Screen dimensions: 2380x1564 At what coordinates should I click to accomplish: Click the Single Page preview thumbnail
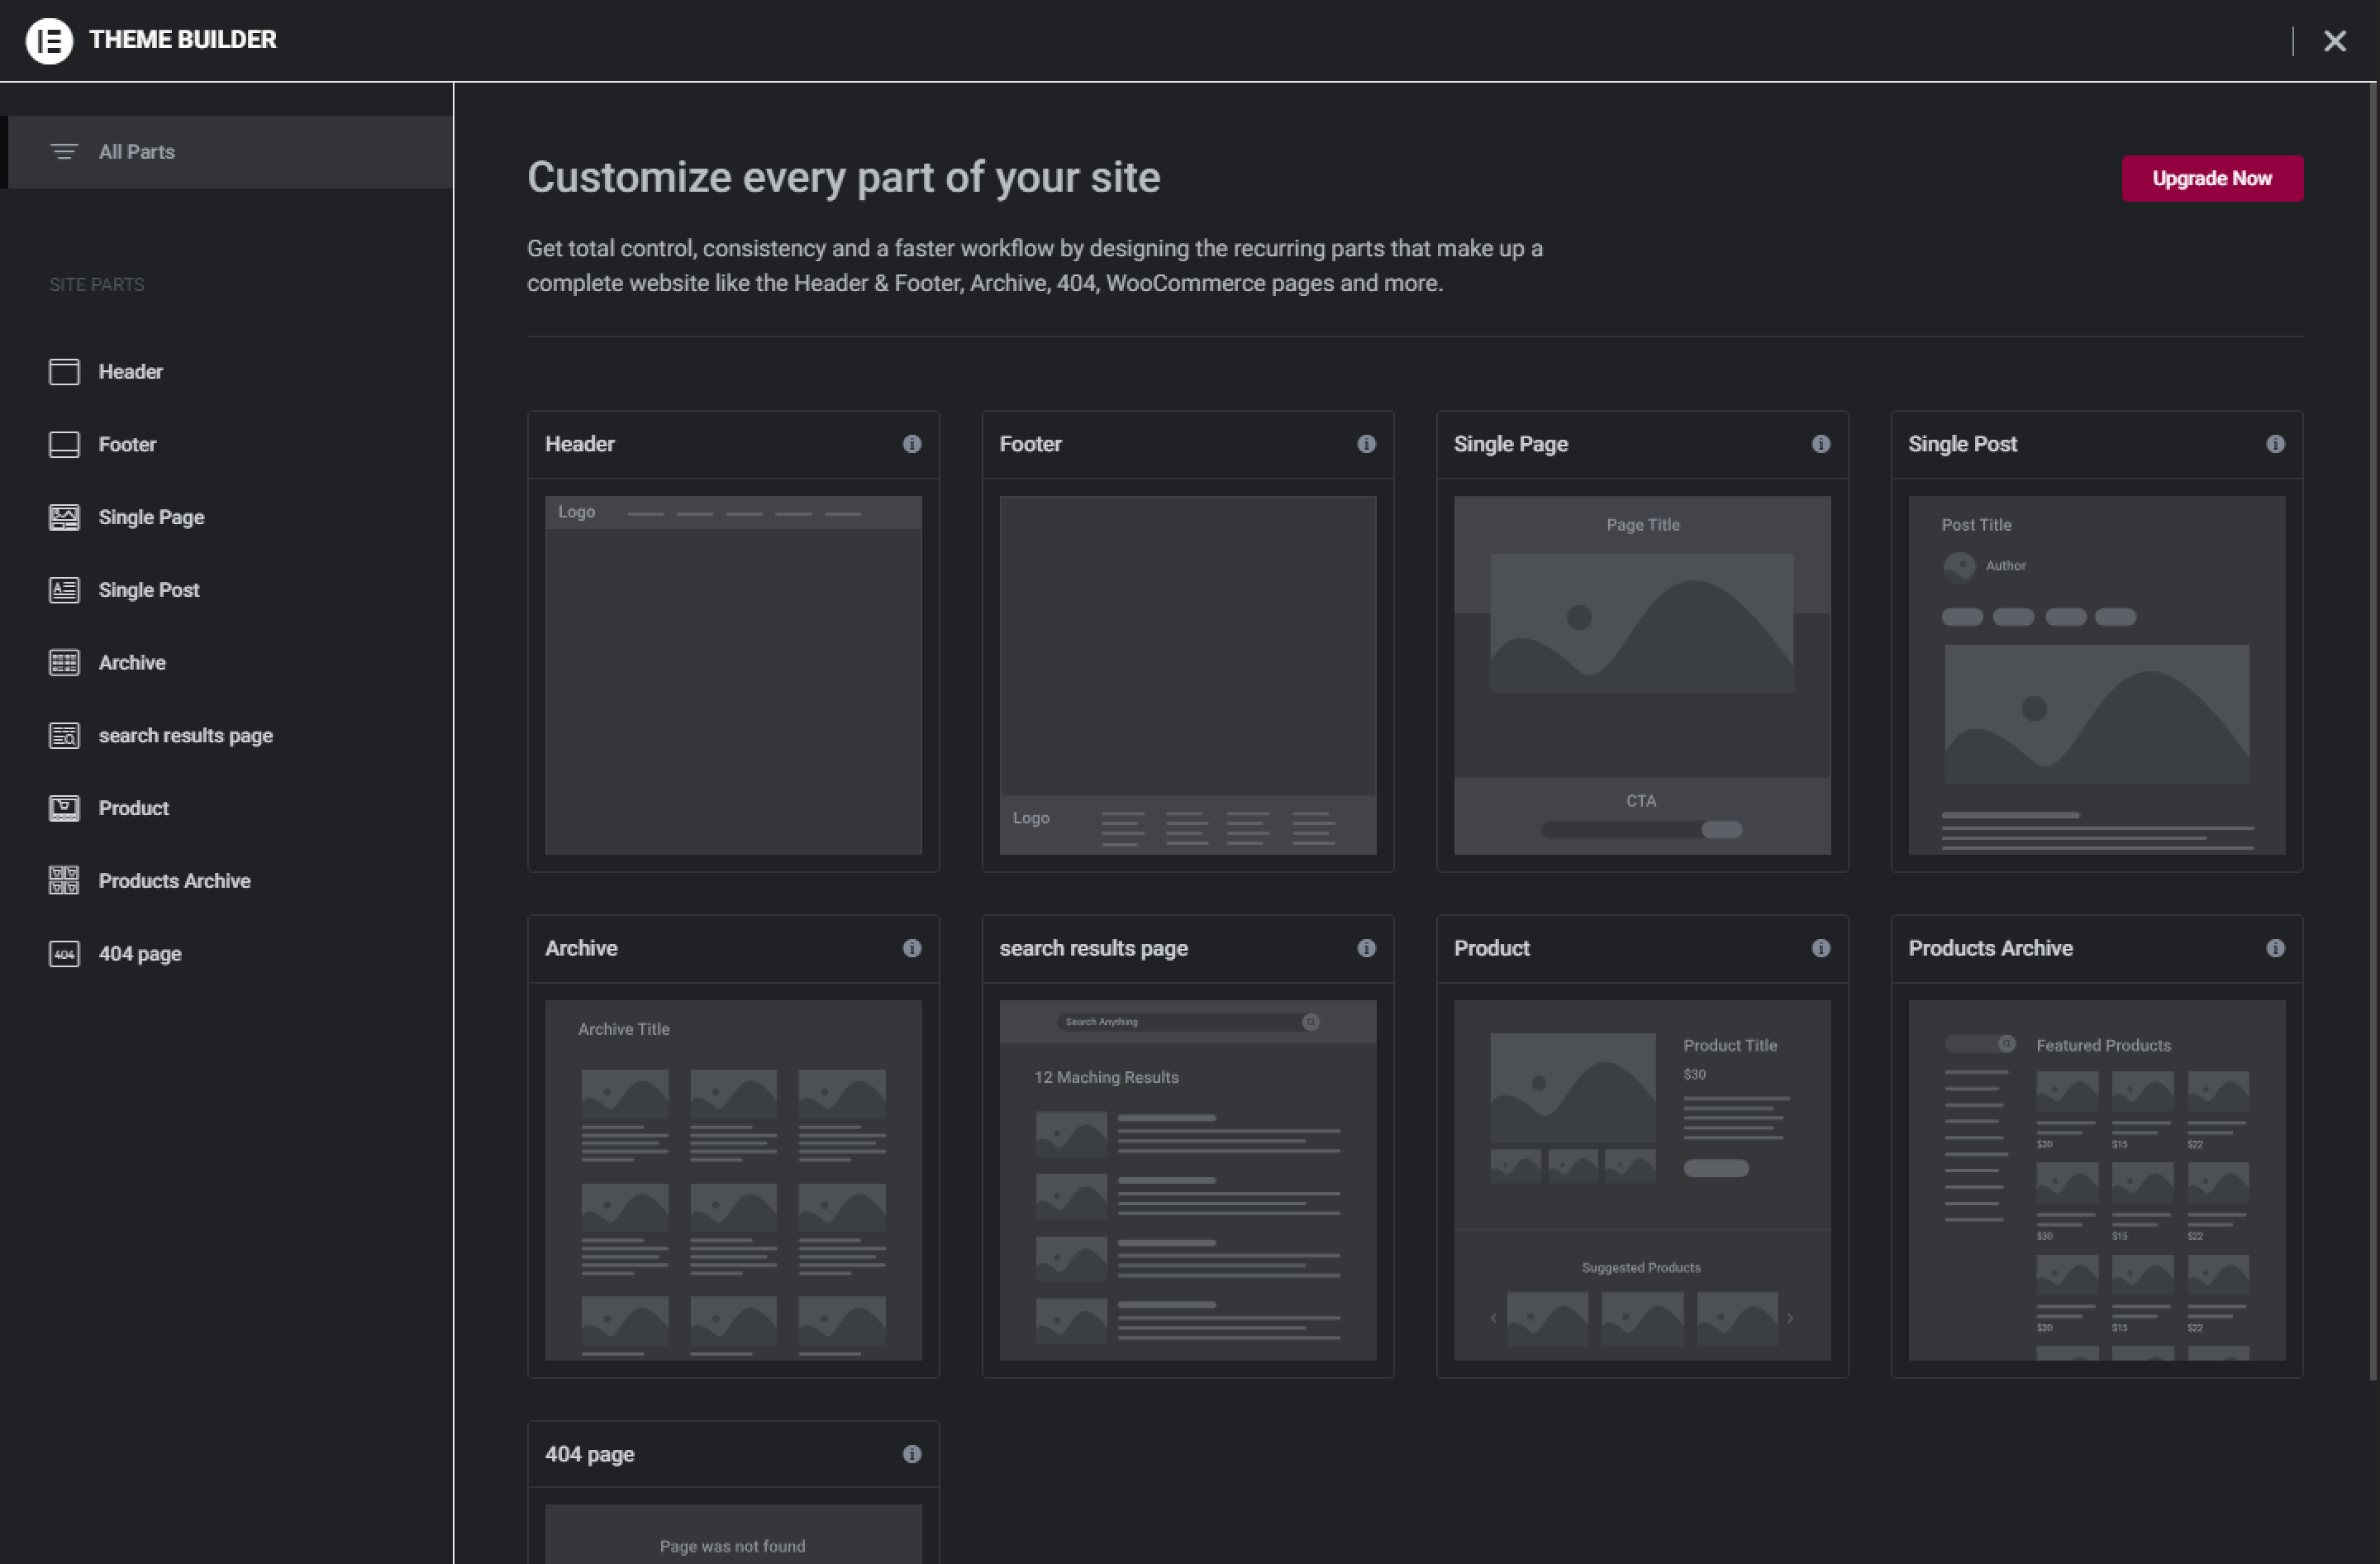(1642, 675)
